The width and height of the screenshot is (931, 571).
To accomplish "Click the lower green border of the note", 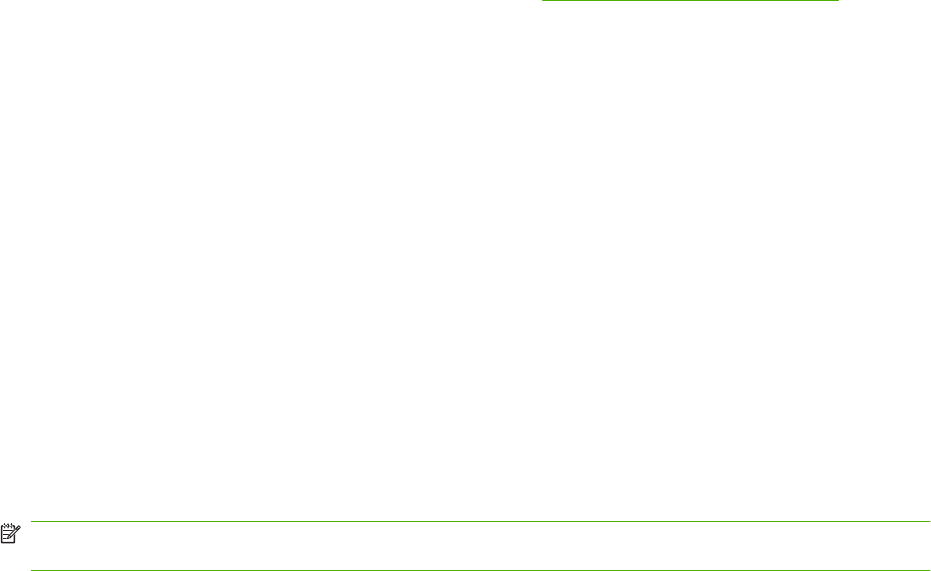I will tap(480, 570).
